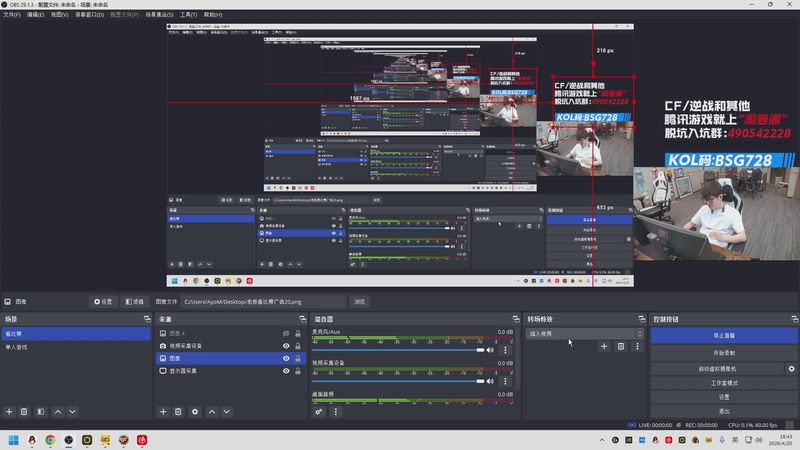
Task: Adjust 视频采集设备 mixer volume slider
Action: click(x=398, y=381)
